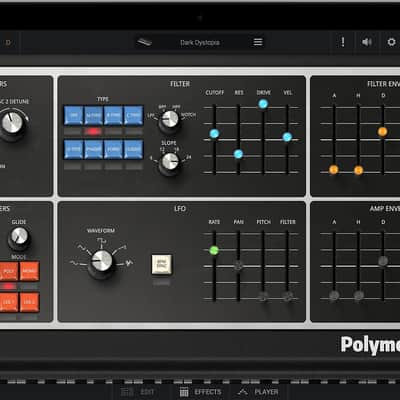Select the sample-and-hold icon on WAVEFORM knob
Image resolution: width=400 pixels, height=400 pixels.
129,263
